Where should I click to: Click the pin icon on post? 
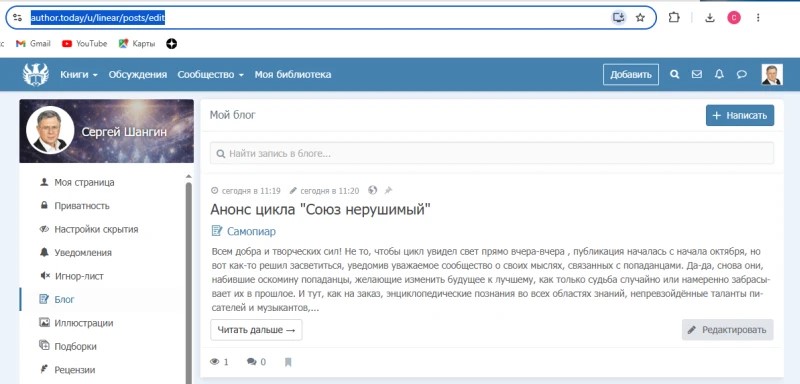pos(388,190)
